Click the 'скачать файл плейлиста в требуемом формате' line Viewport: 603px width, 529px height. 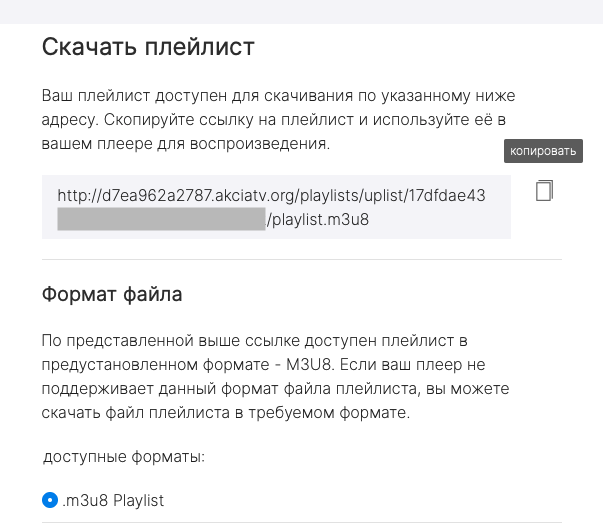(x=226, y=413)
